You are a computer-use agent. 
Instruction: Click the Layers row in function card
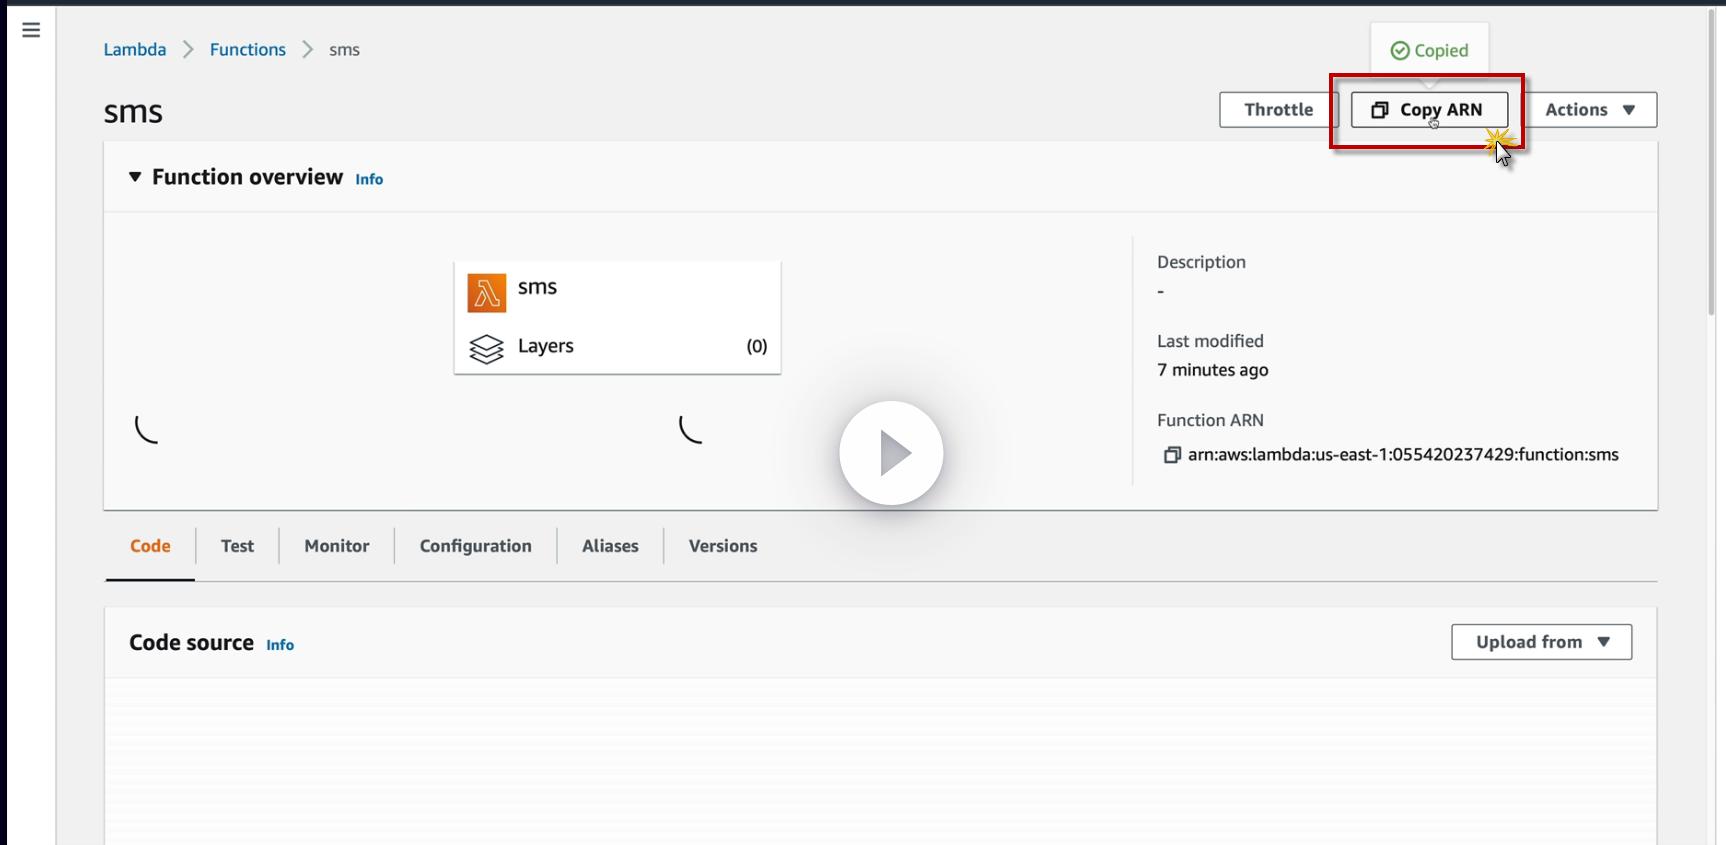(618, 347)
